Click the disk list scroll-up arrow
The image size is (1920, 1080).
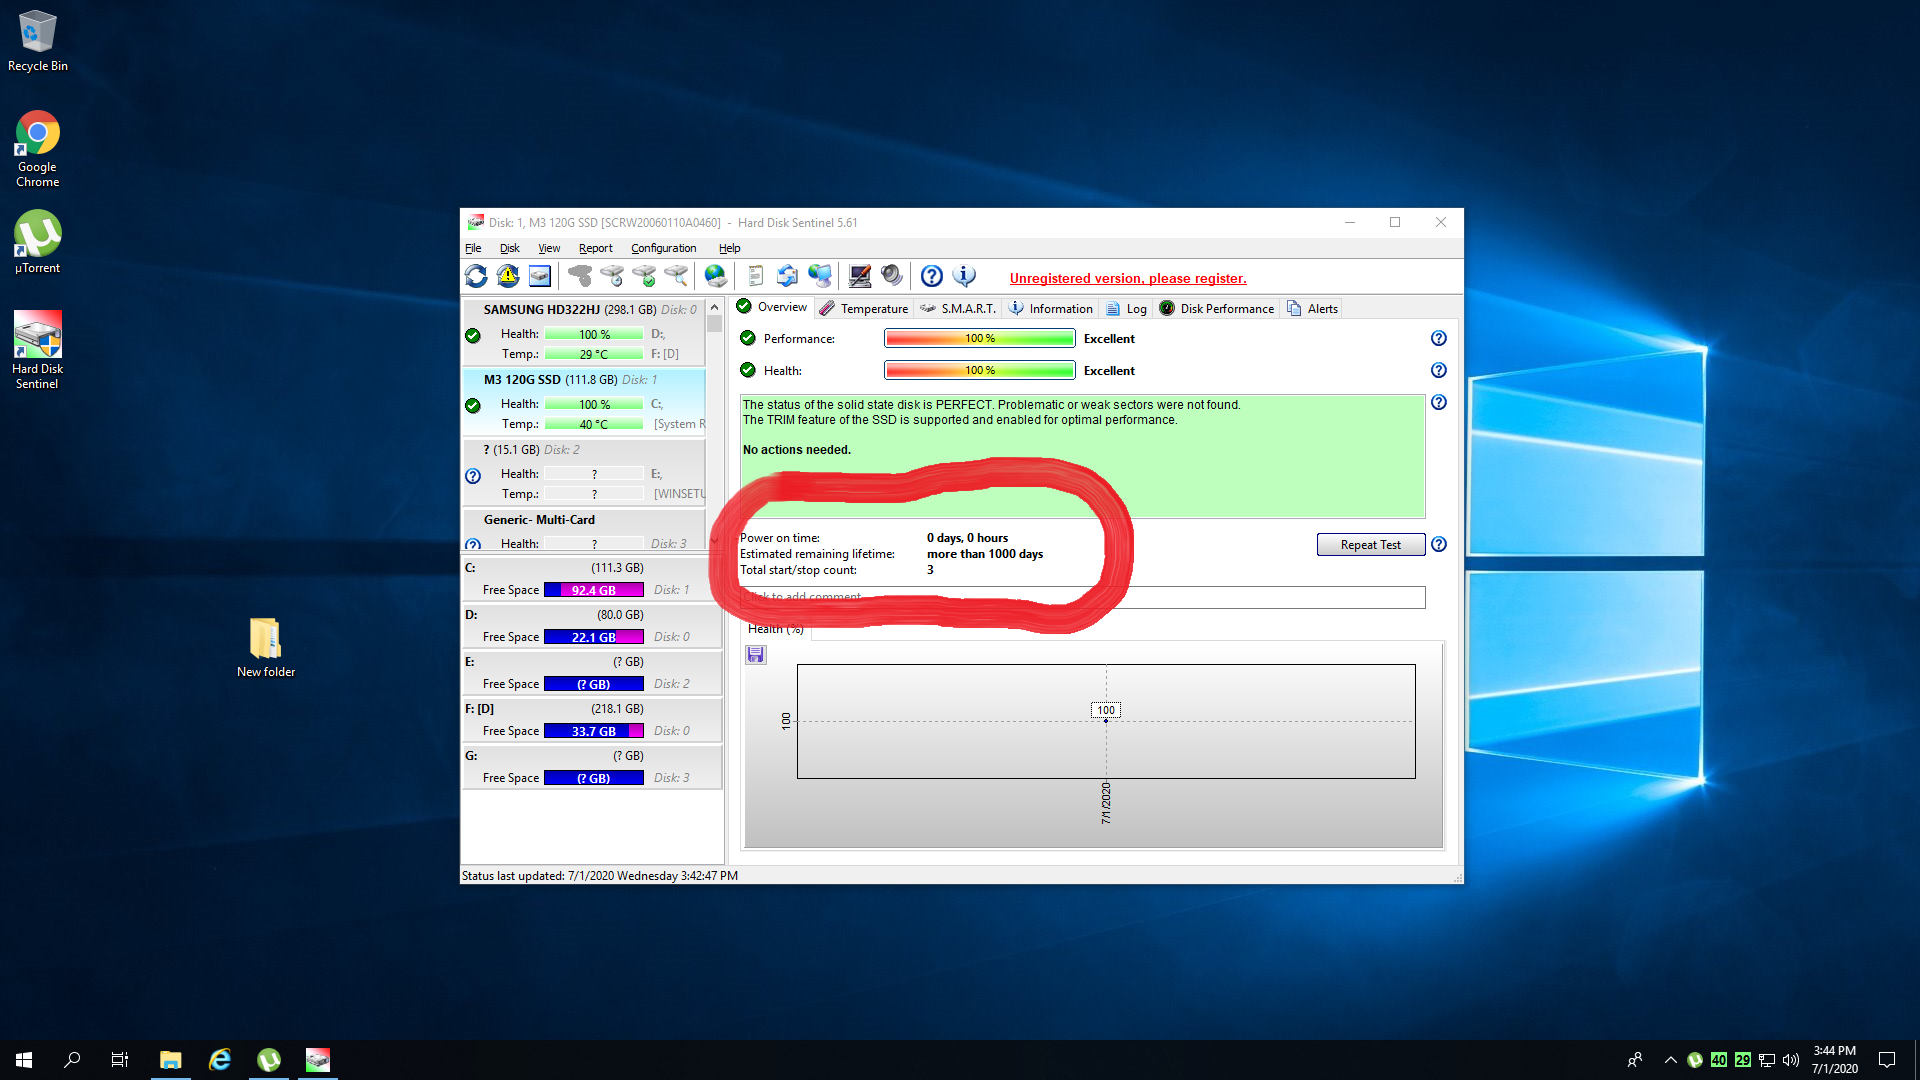coord(714,308)
